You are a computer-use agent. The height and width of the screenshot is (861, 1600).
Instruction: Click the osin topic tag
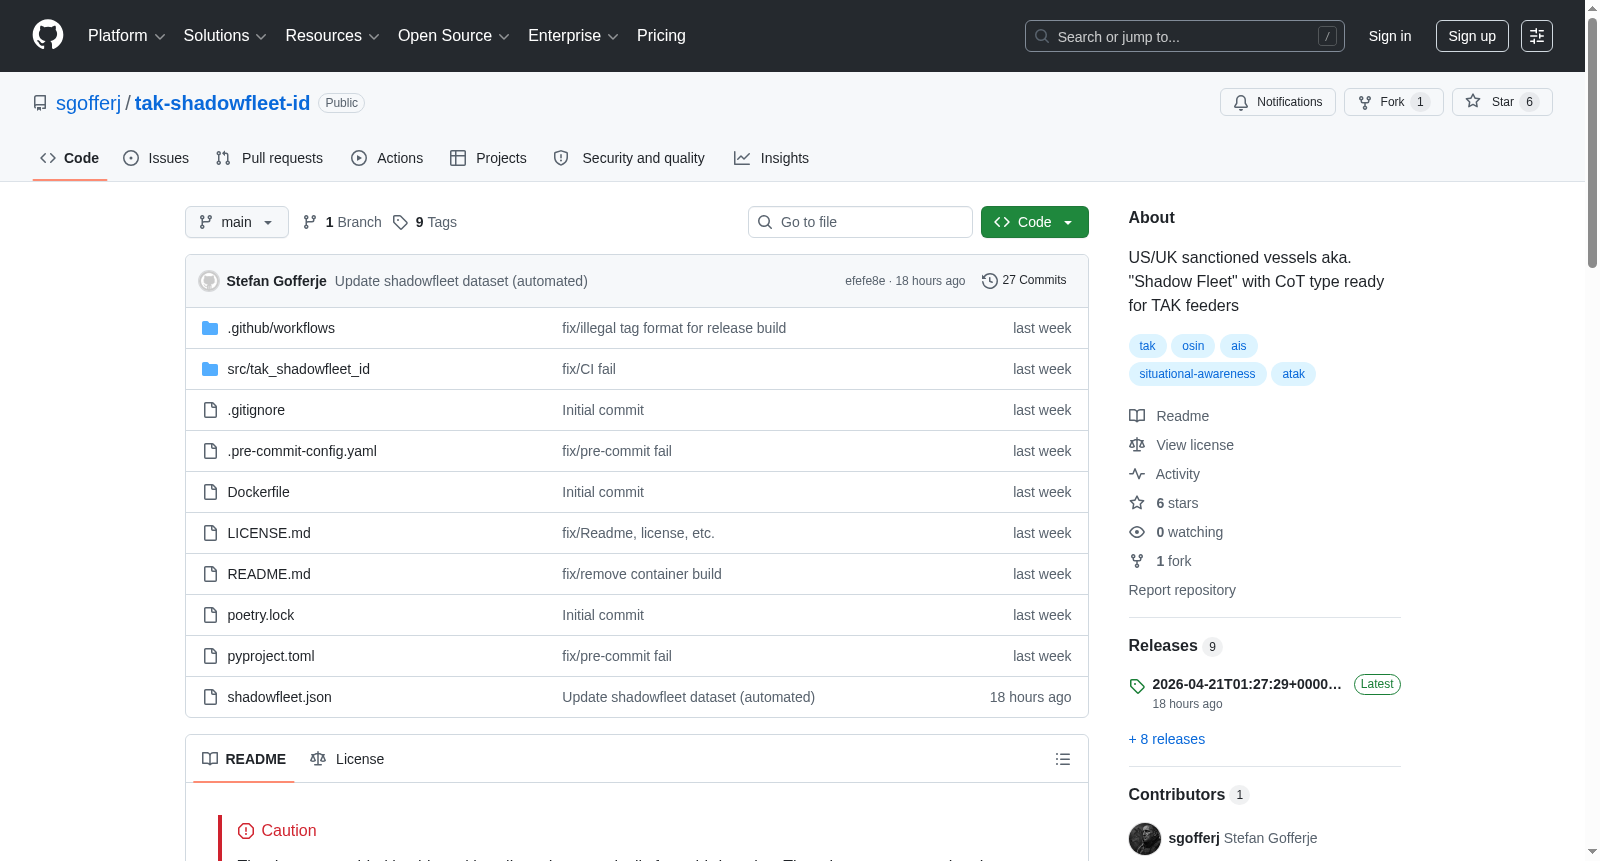(x=1193, y=346)
